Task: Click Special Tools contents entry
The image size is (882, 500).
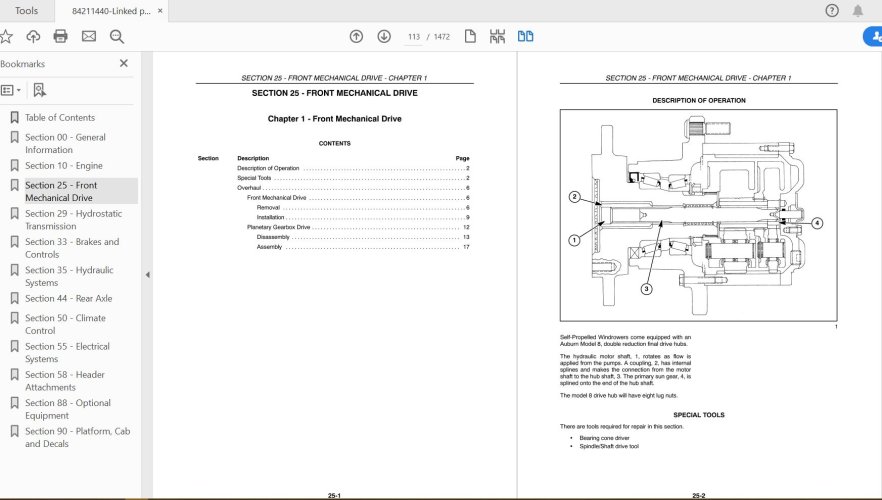Action: [x=353, y=178]
